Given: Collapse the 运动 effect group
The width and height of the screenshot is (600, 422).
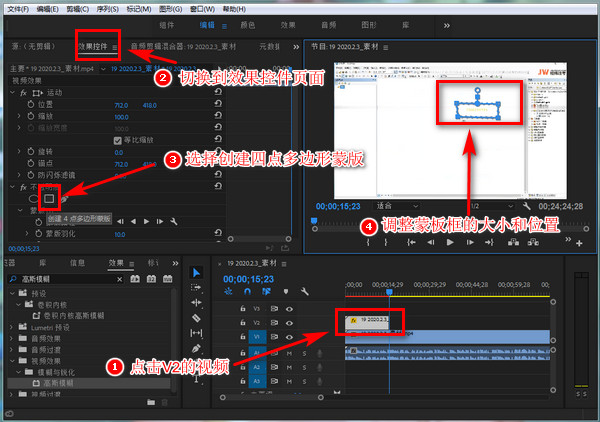Looking at the screenshot, I should click(13, 93).
